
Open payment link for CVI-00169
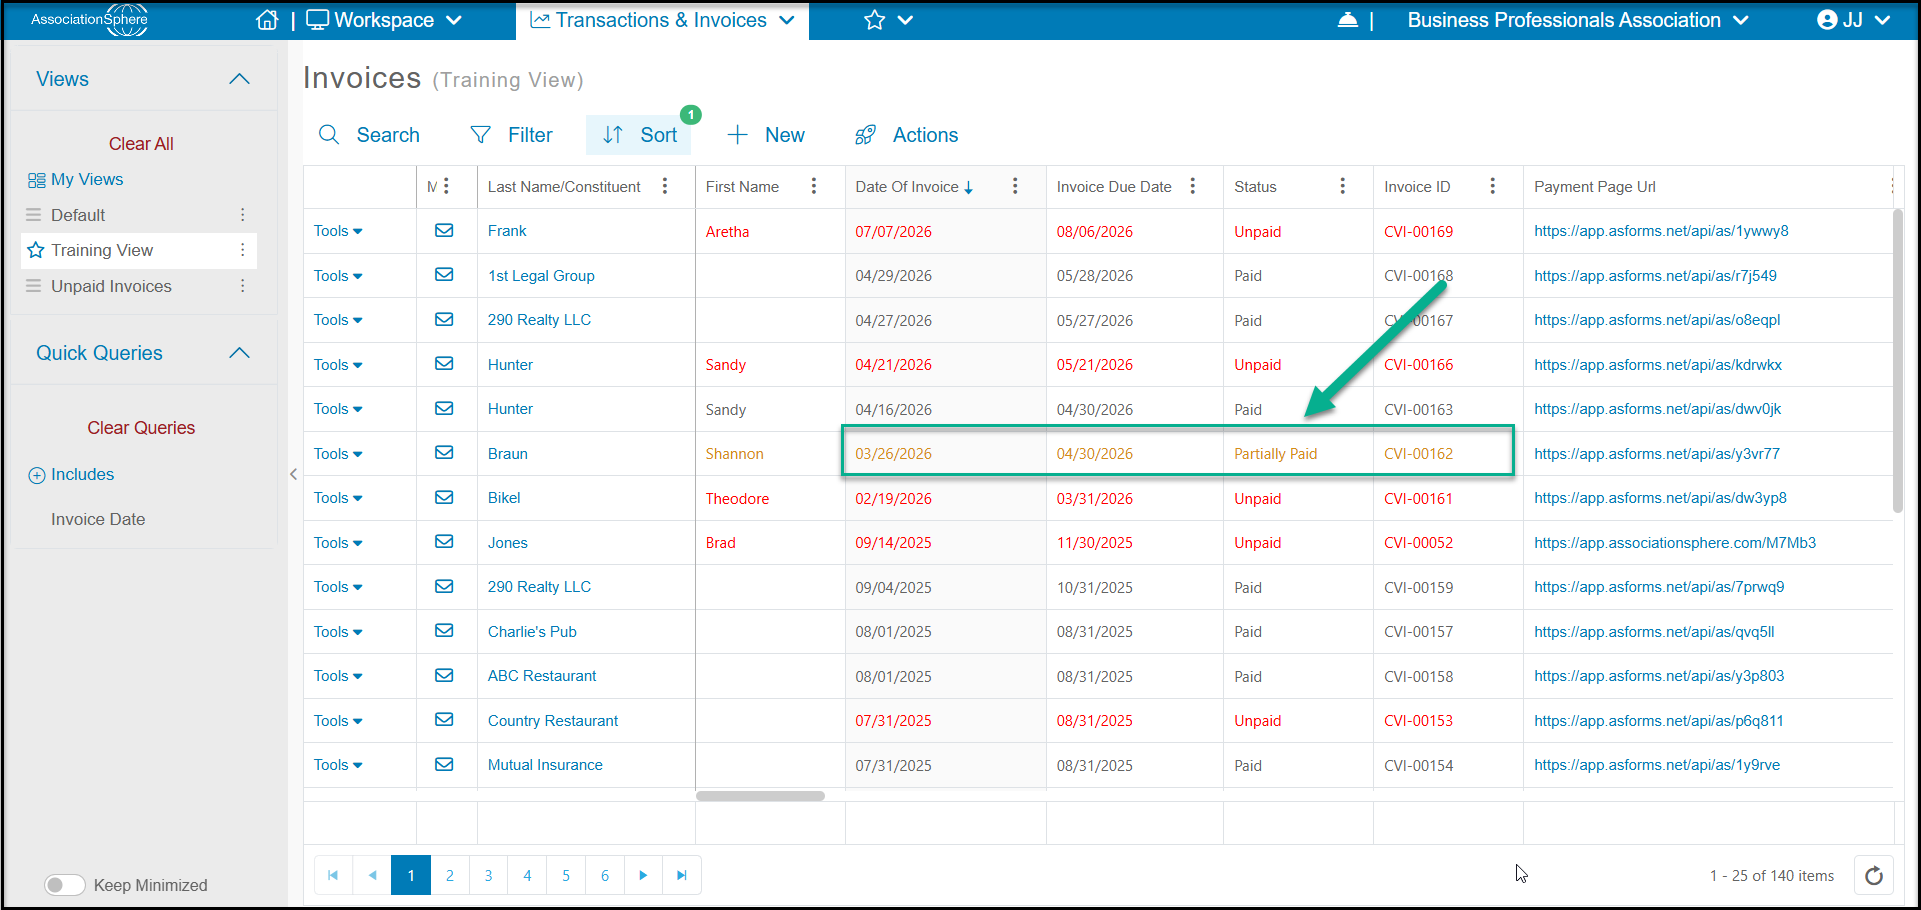[x=1661, y=231]
